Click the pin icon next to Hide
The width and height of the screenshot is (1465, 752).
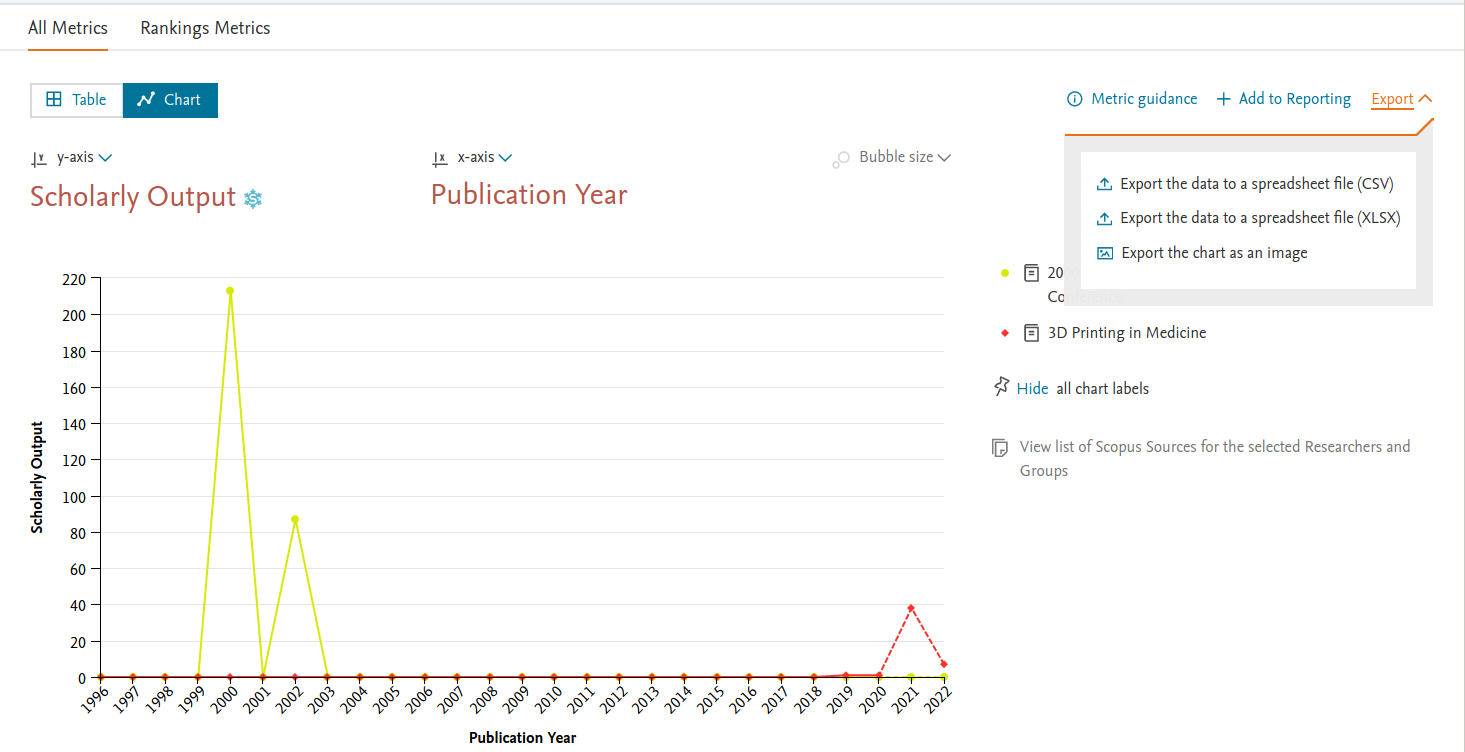(1001, 387)
